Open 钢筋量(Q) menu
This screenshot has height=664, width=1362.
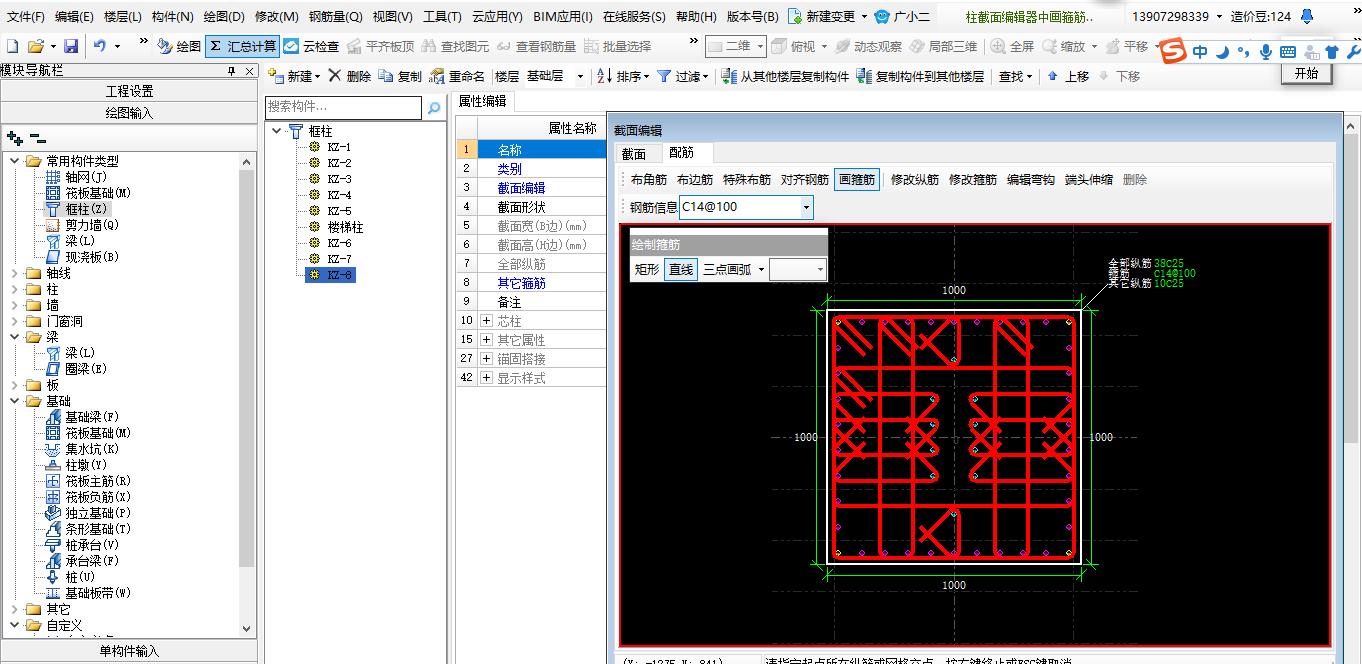tap(335, 17)
